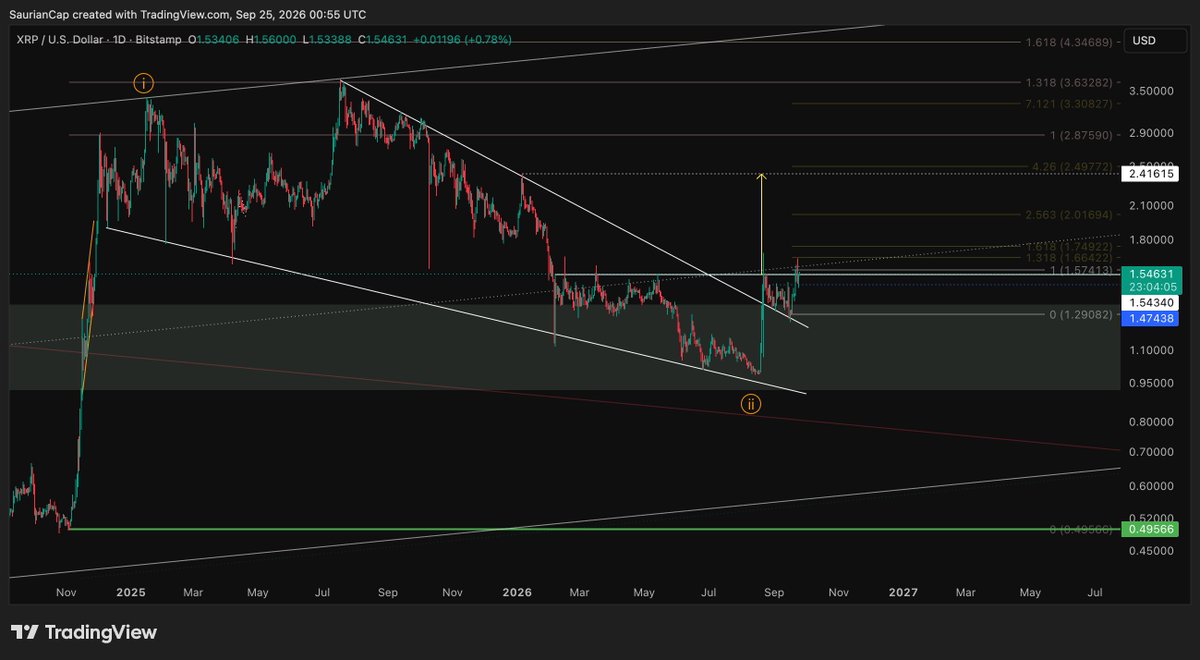Click the 0.60000 price axis tick
The image size is (1200, 660).
click(1152, 487)
